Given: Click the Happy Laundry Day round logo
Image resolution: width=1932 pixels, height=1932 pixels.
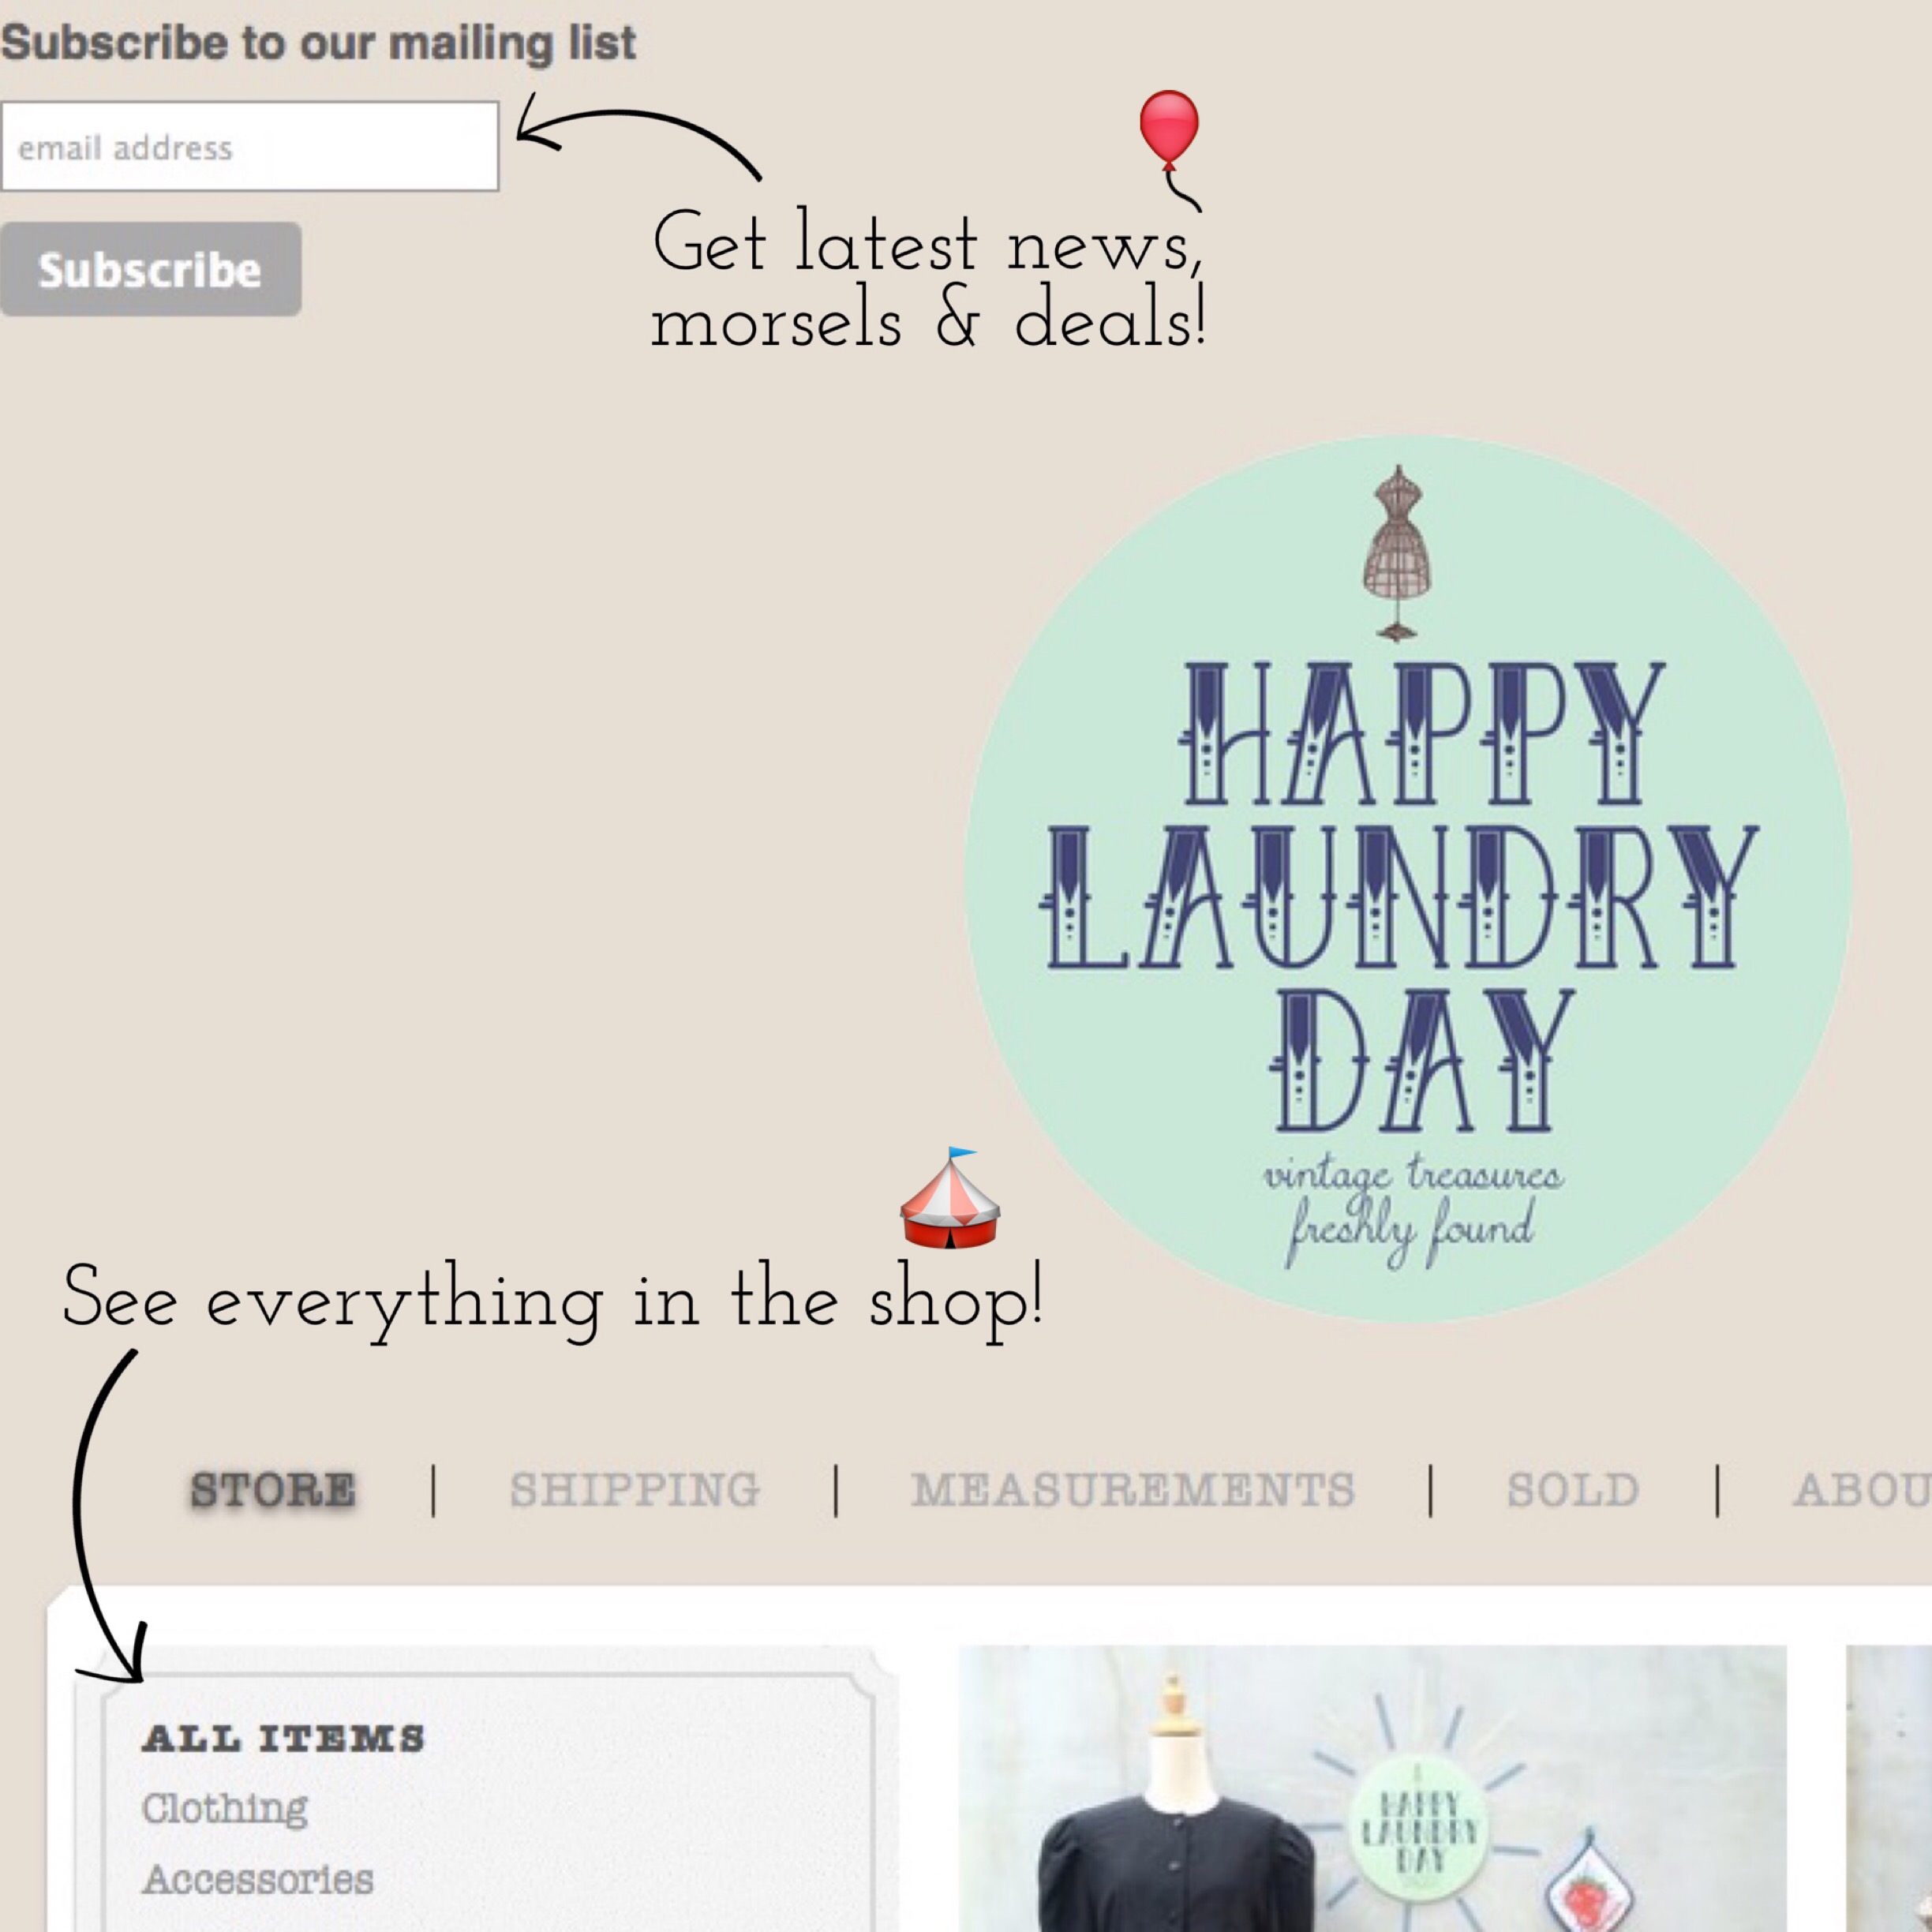Looking at the screenshot, I should [1407, 878].
